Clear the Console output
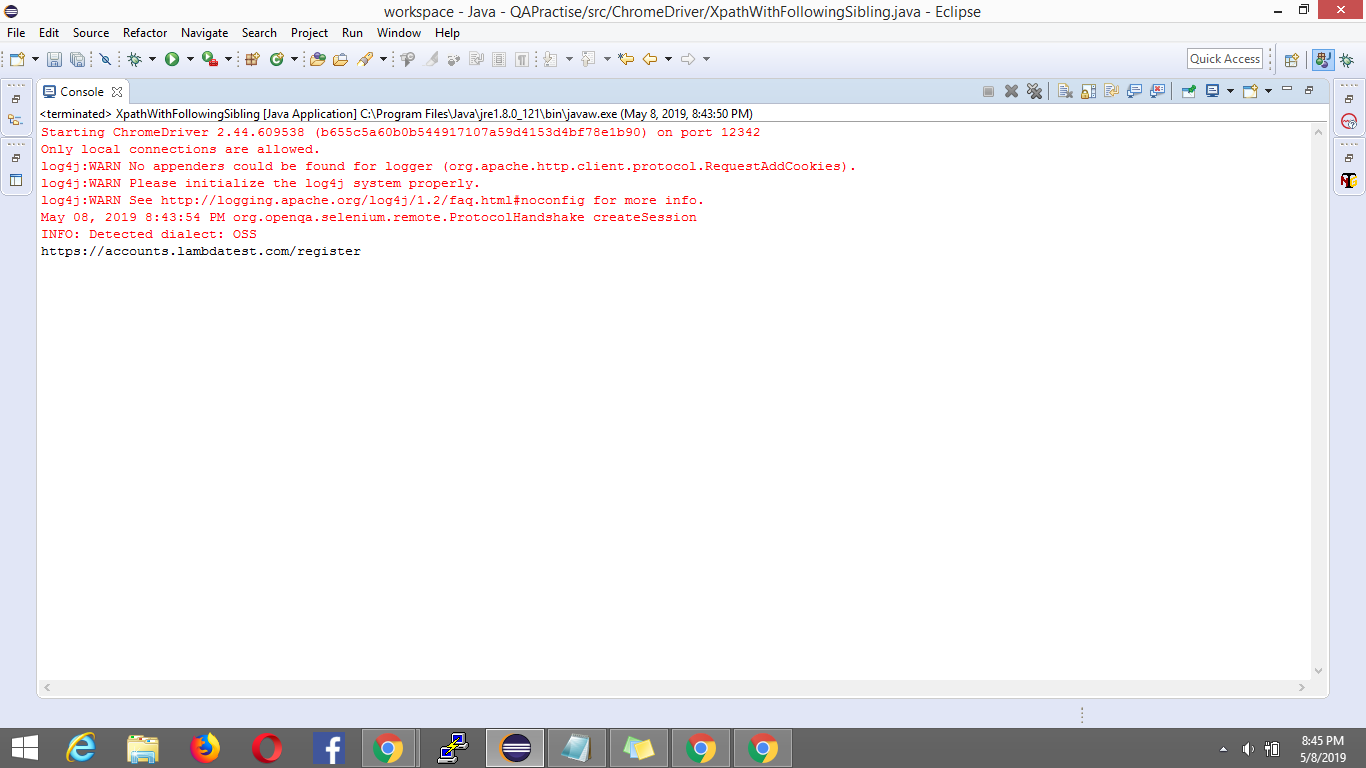The width and height of the screenshot is (1366, 768). 1065,90
